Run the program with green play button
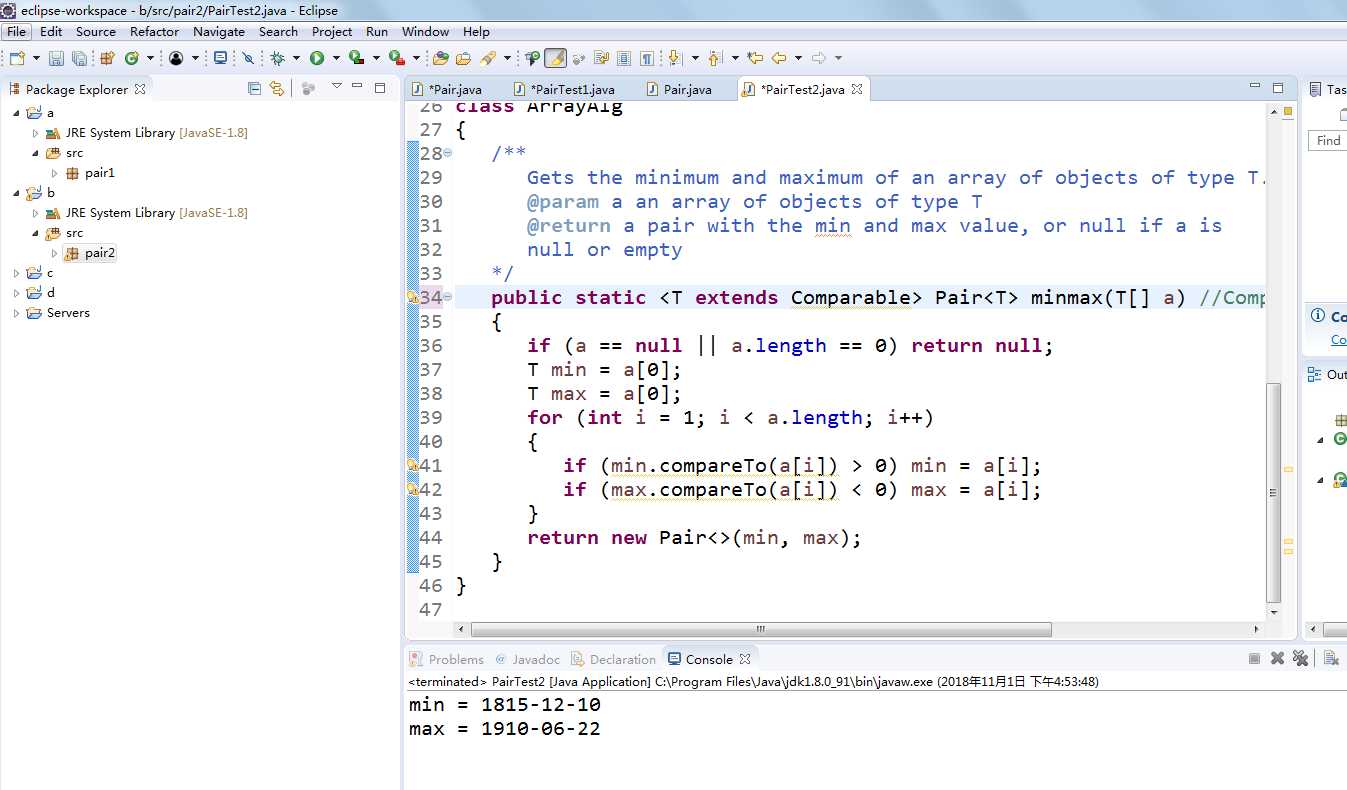The width and height of the screenshot is (1347, 790). pyautogui.click(x=317, y=58)
